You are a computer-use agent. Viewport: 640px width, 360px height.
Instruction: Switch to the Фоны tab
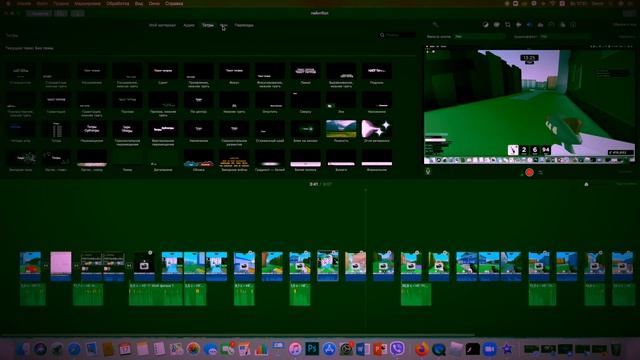pyautogui.click(x=224, y=25)
